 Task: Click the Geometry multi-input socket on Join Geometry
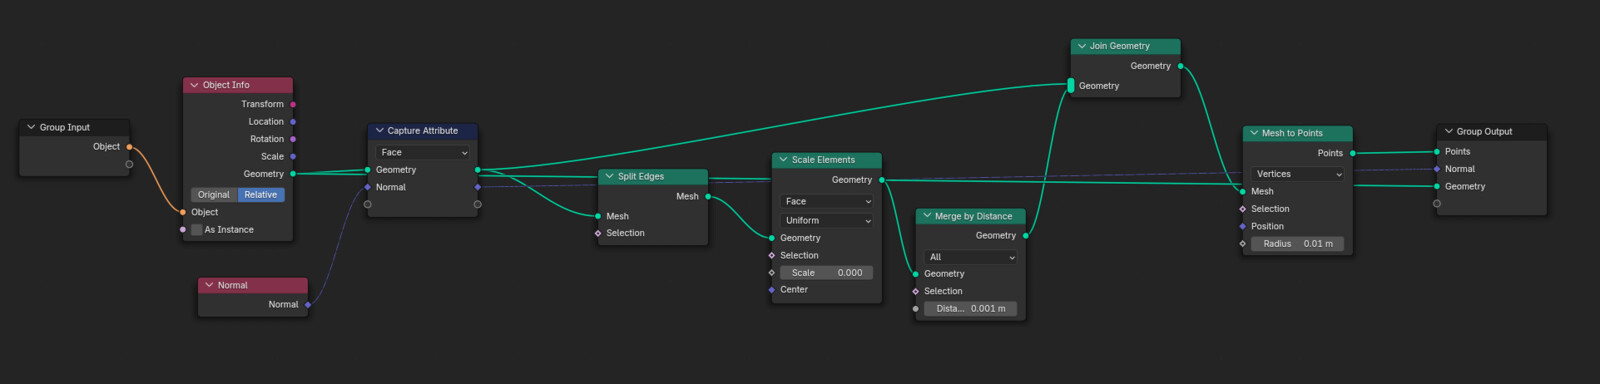point(1071,86)
